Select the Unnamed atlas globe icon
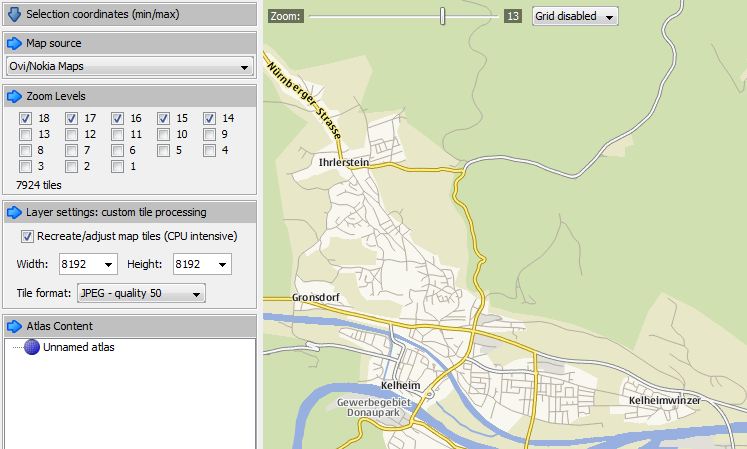The height and width of the screenshot is (449, 747). pos(32,347)
